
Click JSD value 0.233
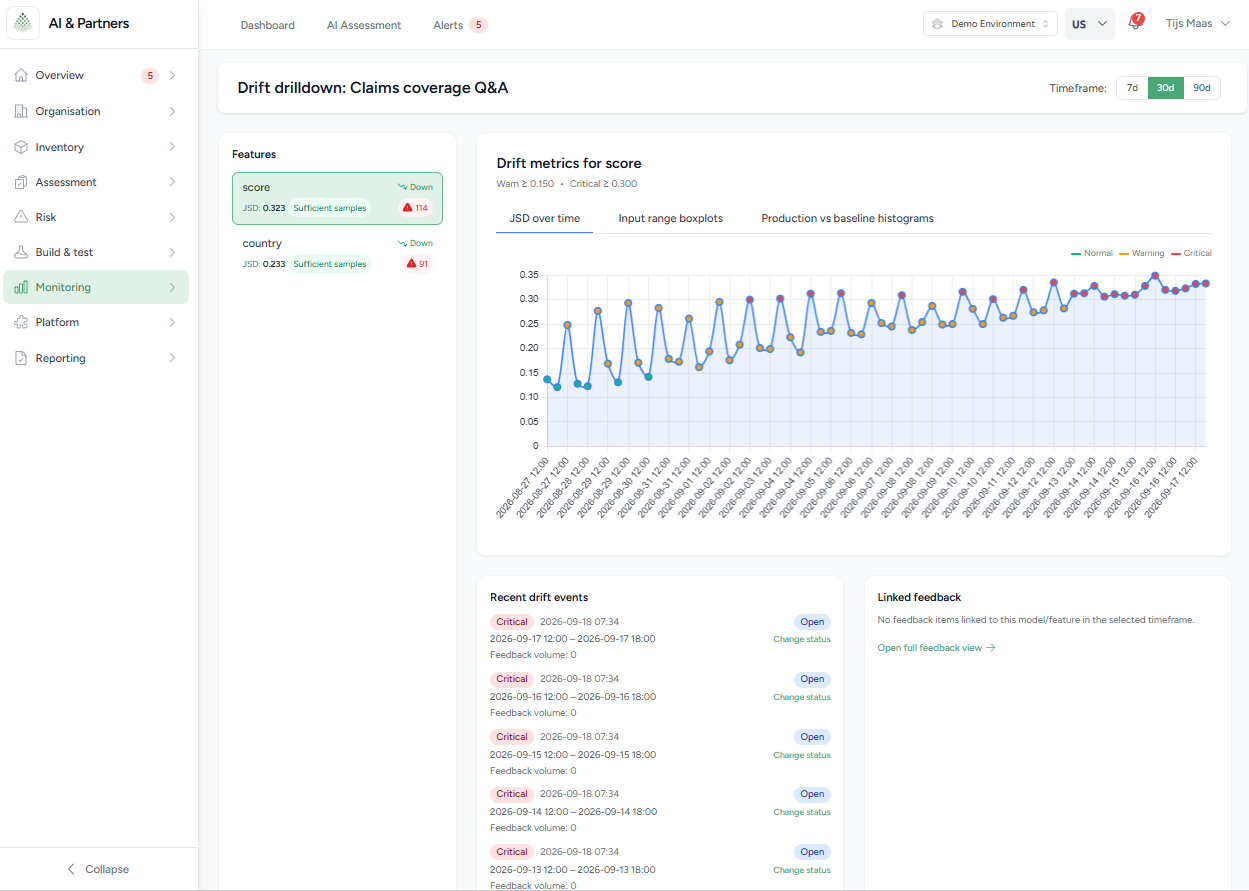click(x=274, y=264)
